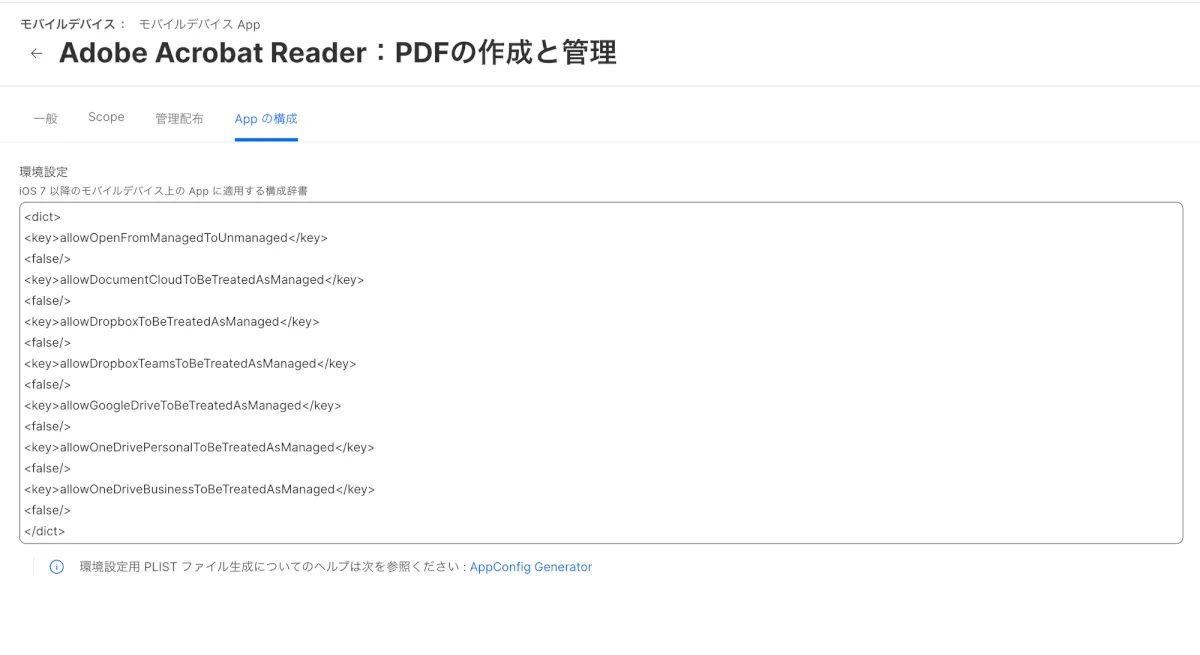Click the allowOneDriveBusinessToBeTreatedAsManaged key line
1200x655 pixels.
tap(200, 490)
